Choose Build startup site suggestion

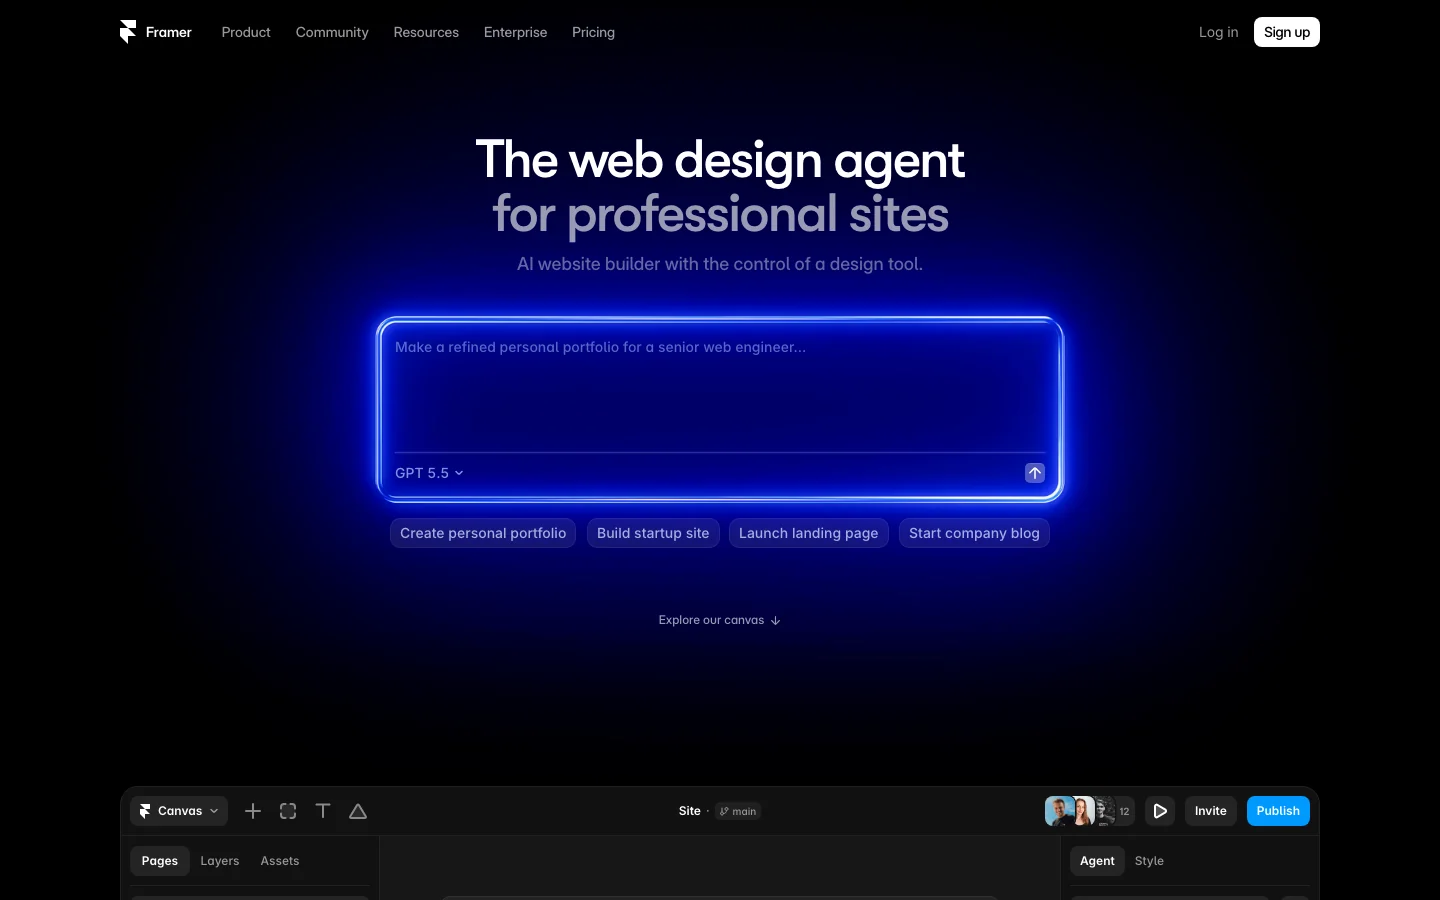click(x=653, y=533)
